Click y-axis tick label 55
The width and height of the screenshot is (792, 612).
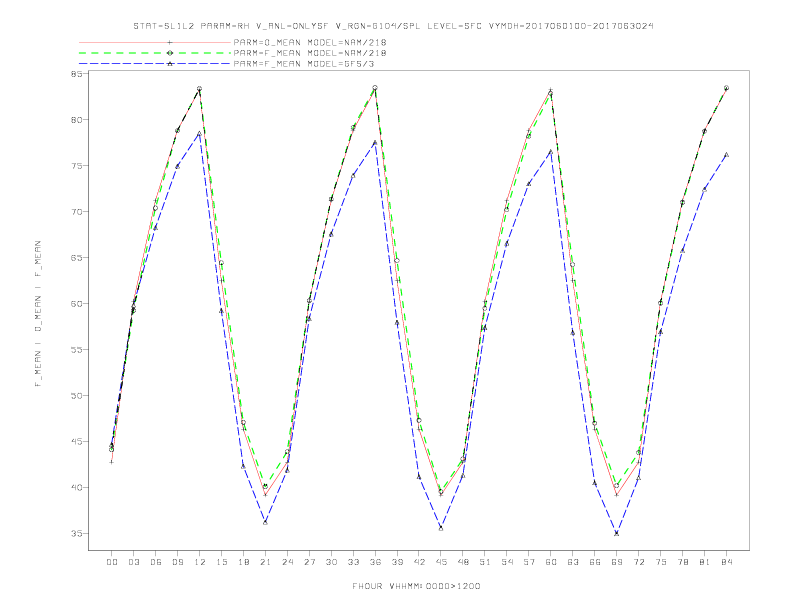pyautogui.click(x=76, y=349)
